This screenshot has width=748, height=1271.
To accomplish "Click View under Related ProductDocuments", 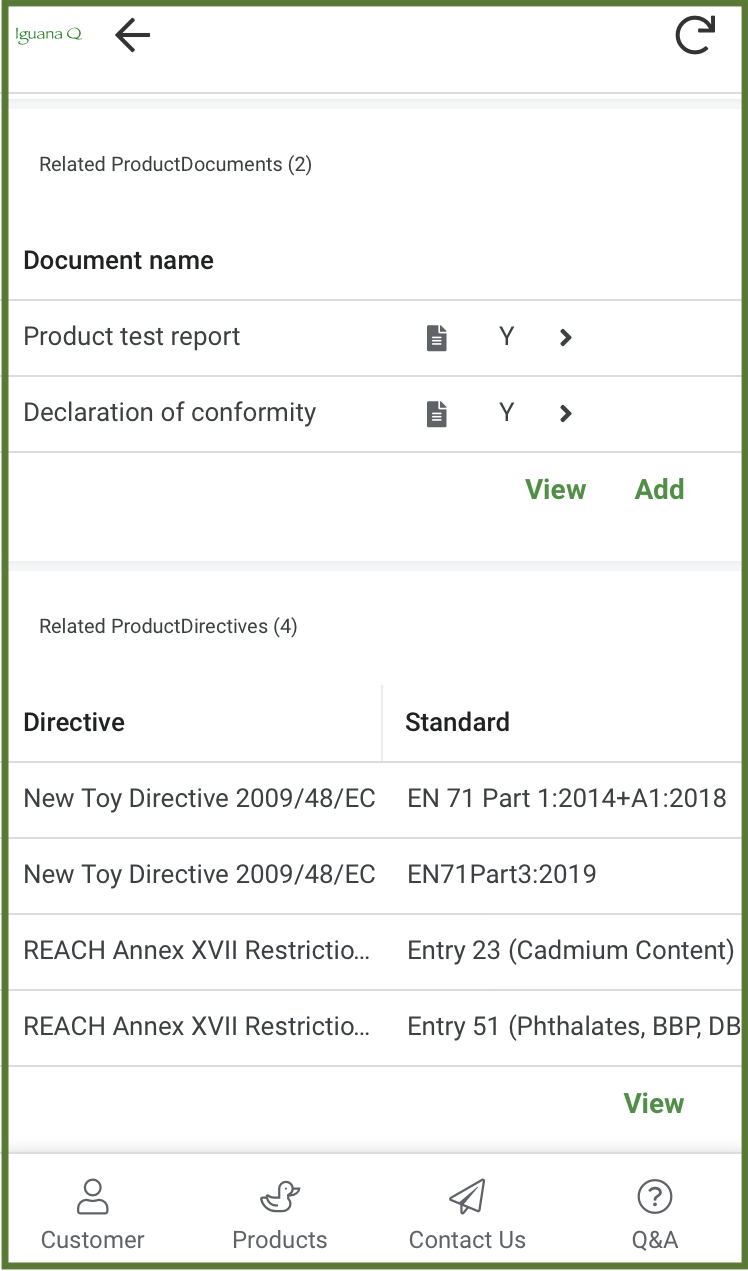I will point(556,489).
